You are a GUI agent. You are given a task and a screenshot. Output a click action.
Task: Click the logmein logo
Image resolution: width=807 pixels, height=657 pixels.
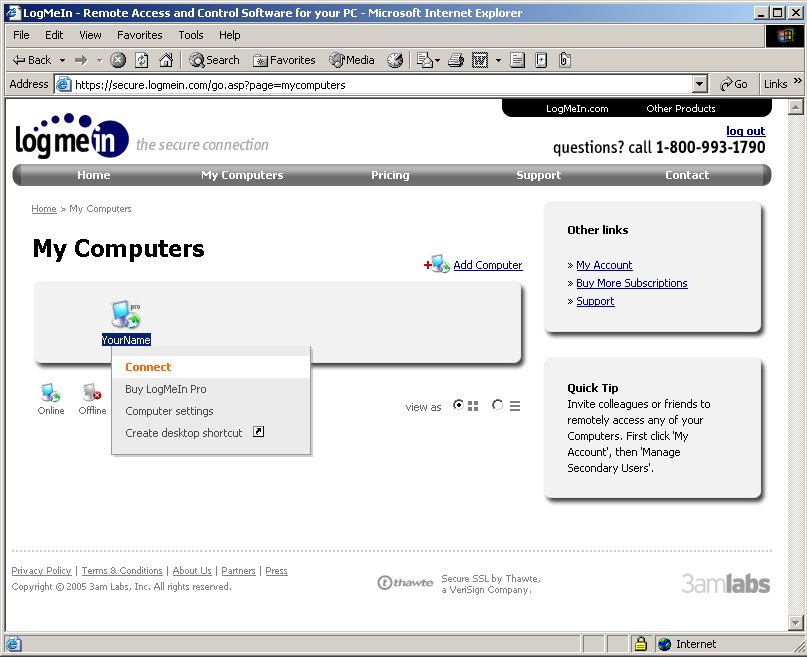coord(72,136)
